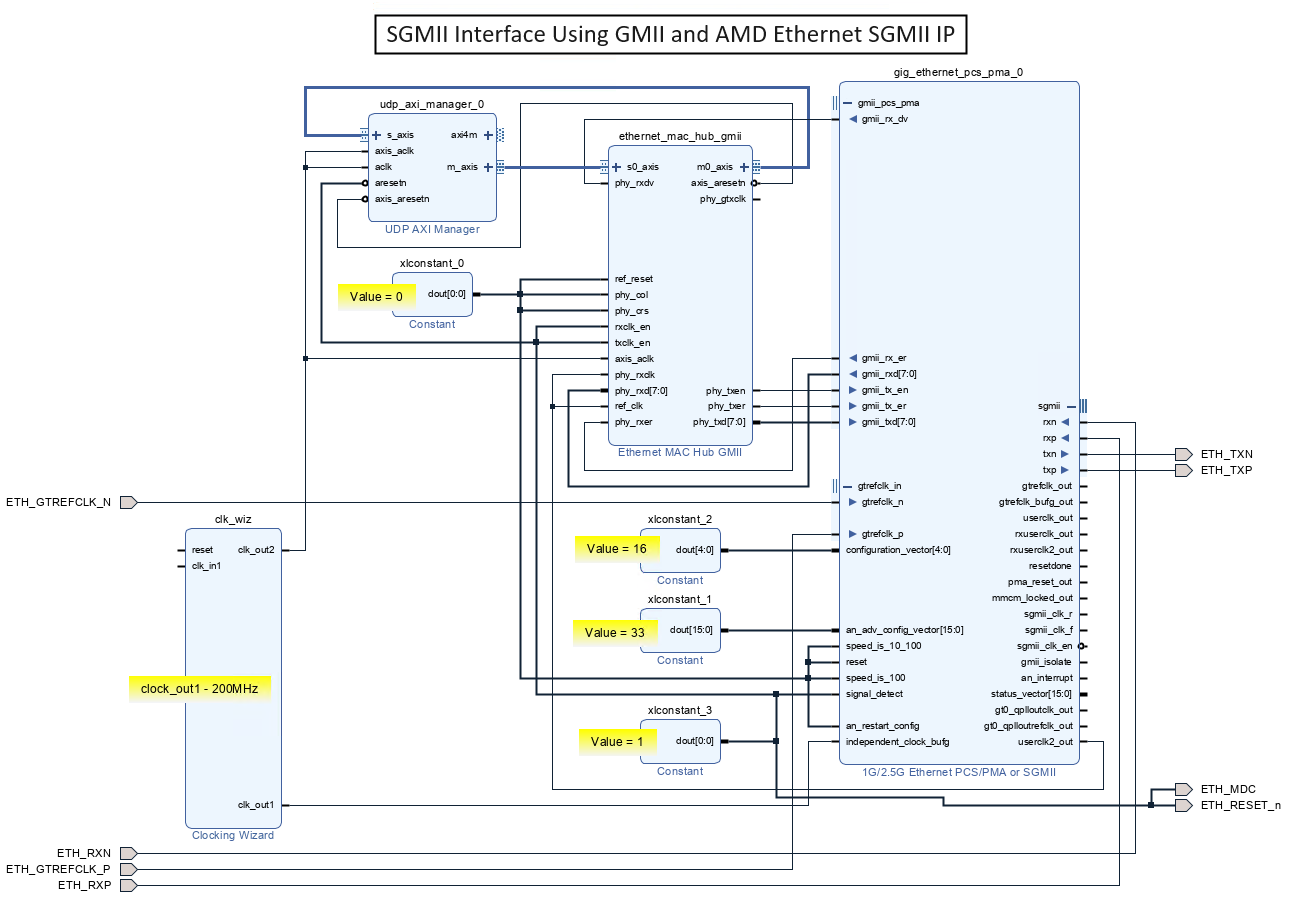Select the gmii_txd[7:0] pin
The width and height of the screenshot is (1300, 899).
(x=888, y=422)
